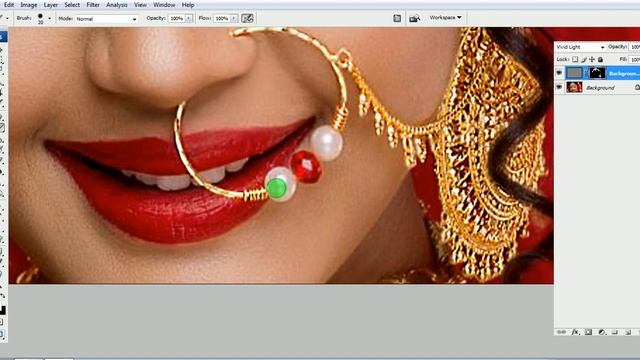Image resolution: width=640 pixels, height=360 pixels.
Task: Open the Image menu
Action: click(29, 5)
